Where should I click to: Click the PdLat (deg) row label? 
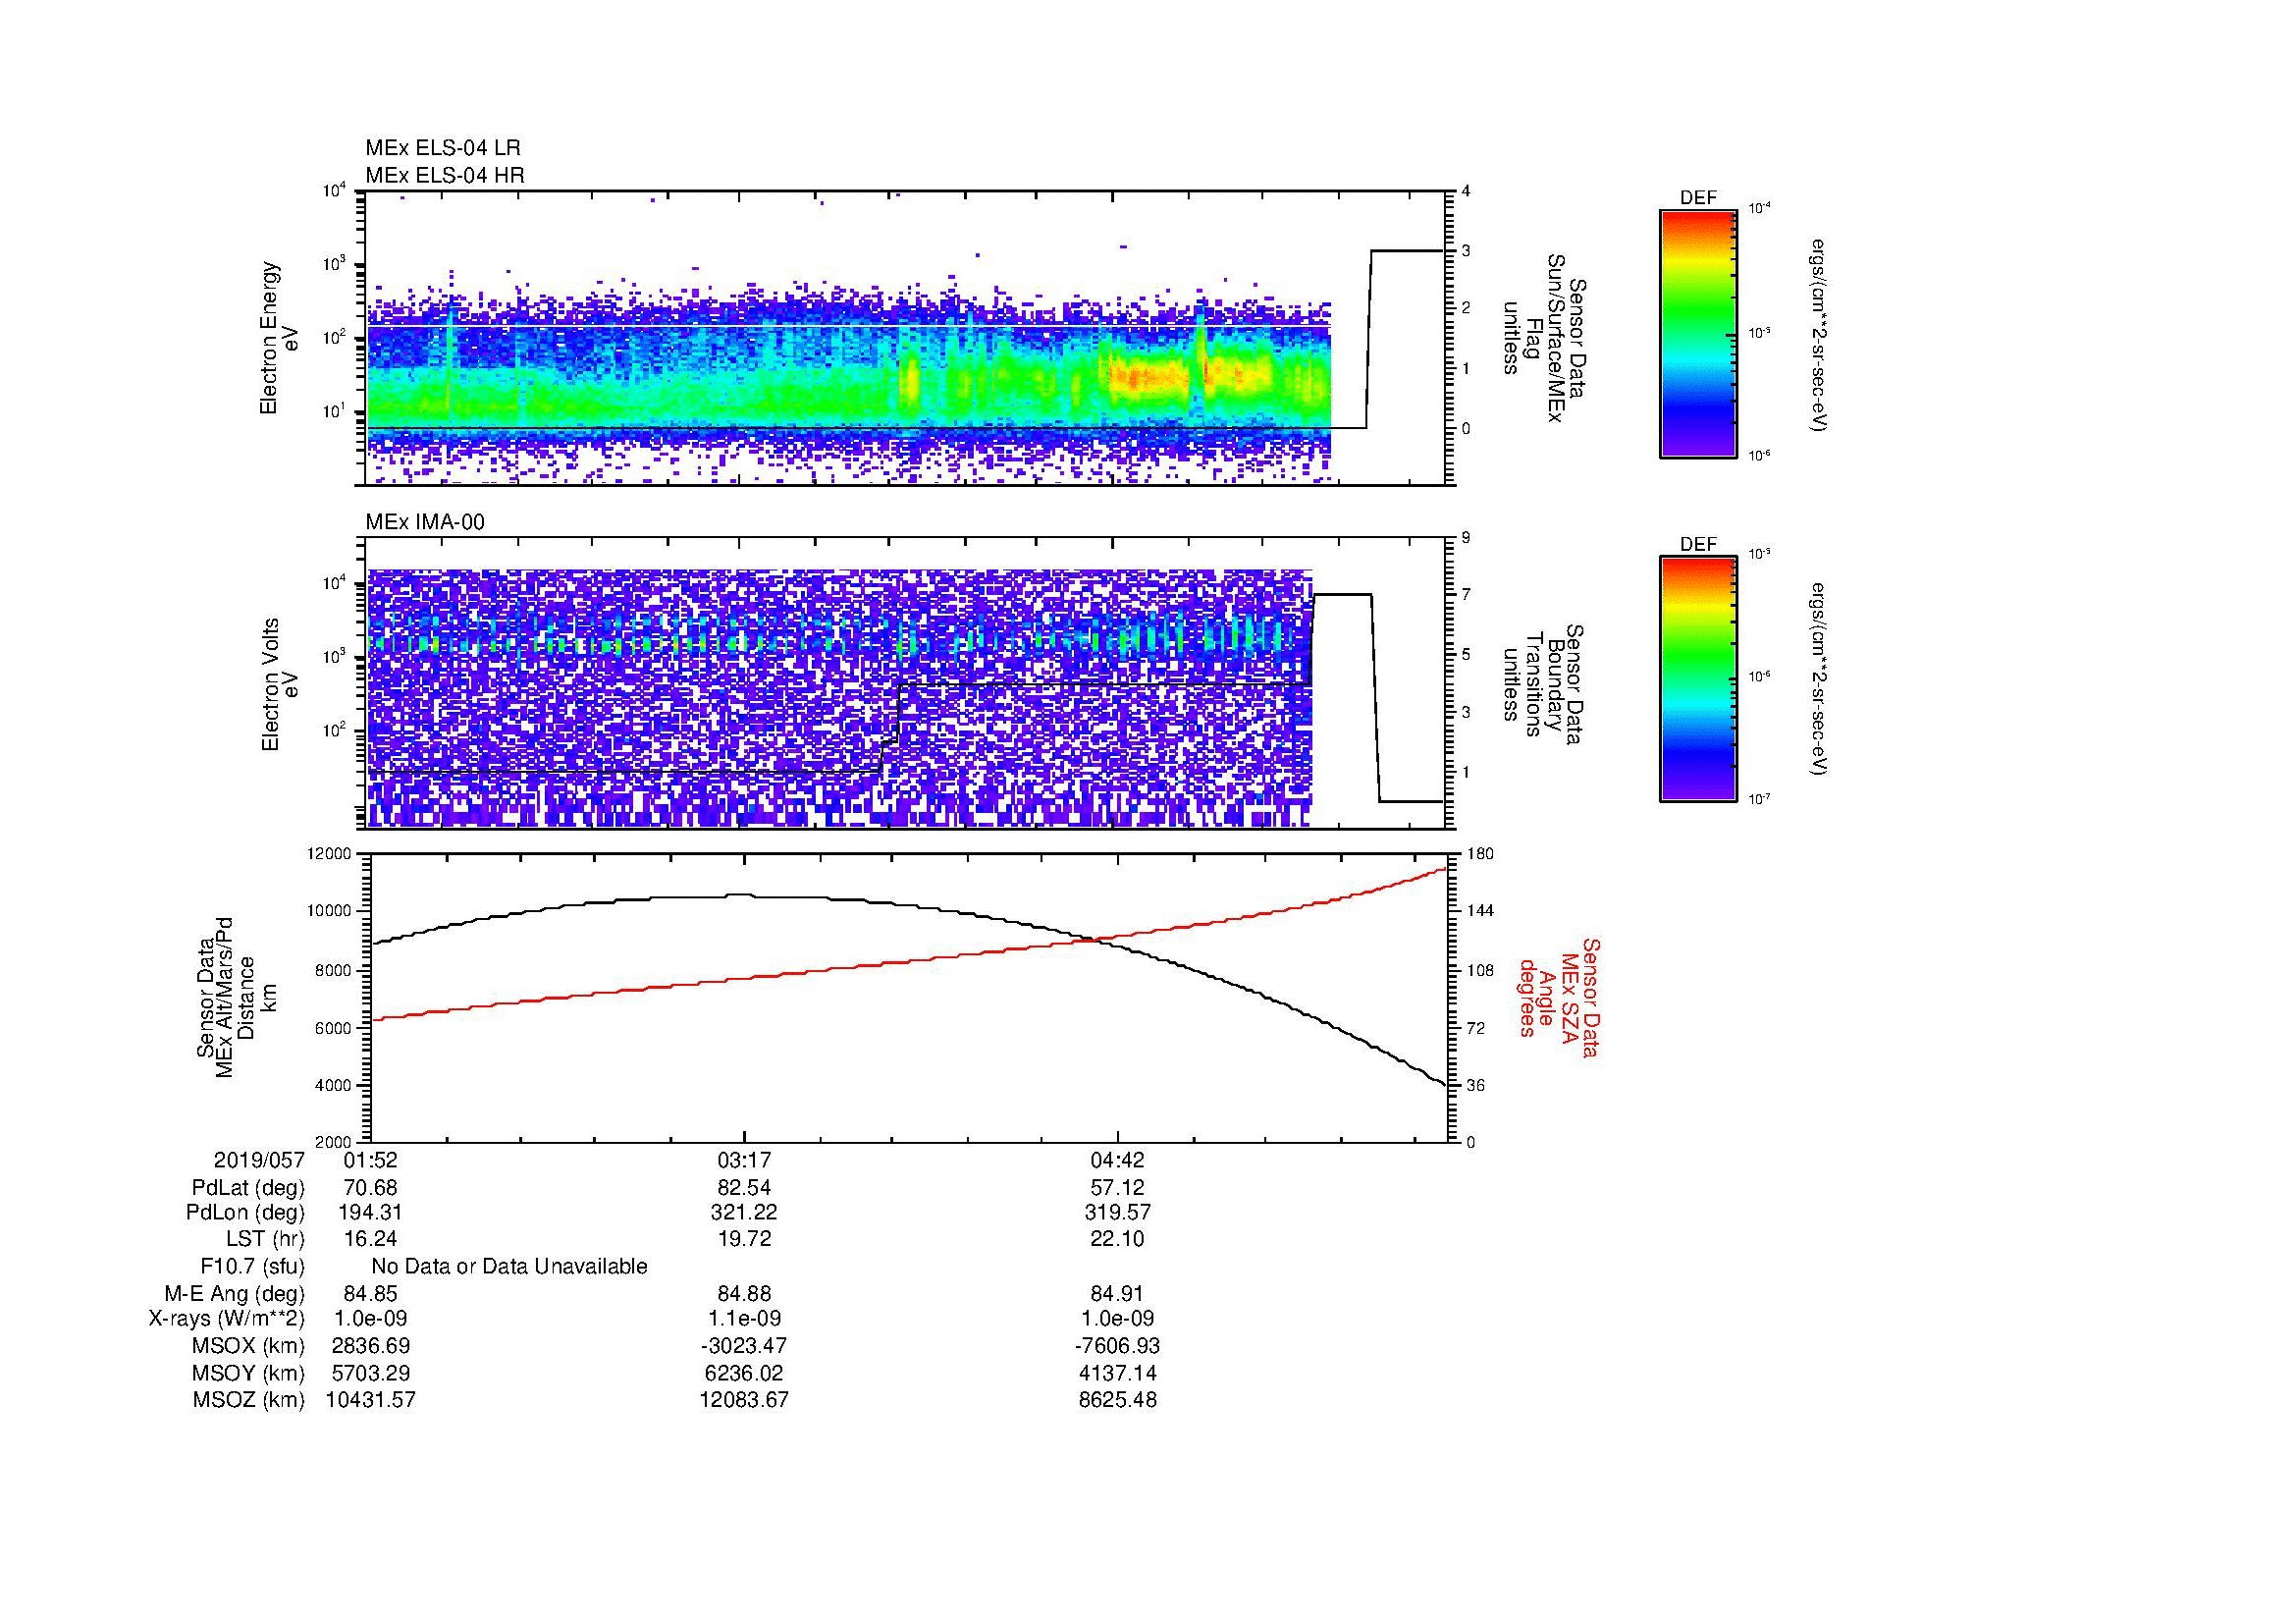click(249, 1188)
